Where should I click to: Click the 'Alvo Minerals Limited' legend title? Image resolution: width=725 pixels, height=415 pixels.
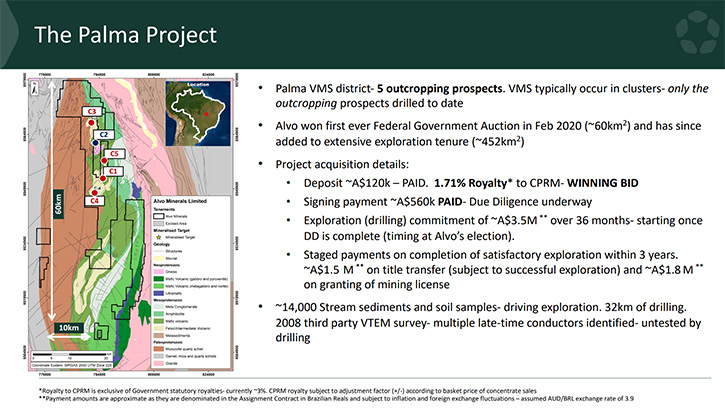pos(180,201)
